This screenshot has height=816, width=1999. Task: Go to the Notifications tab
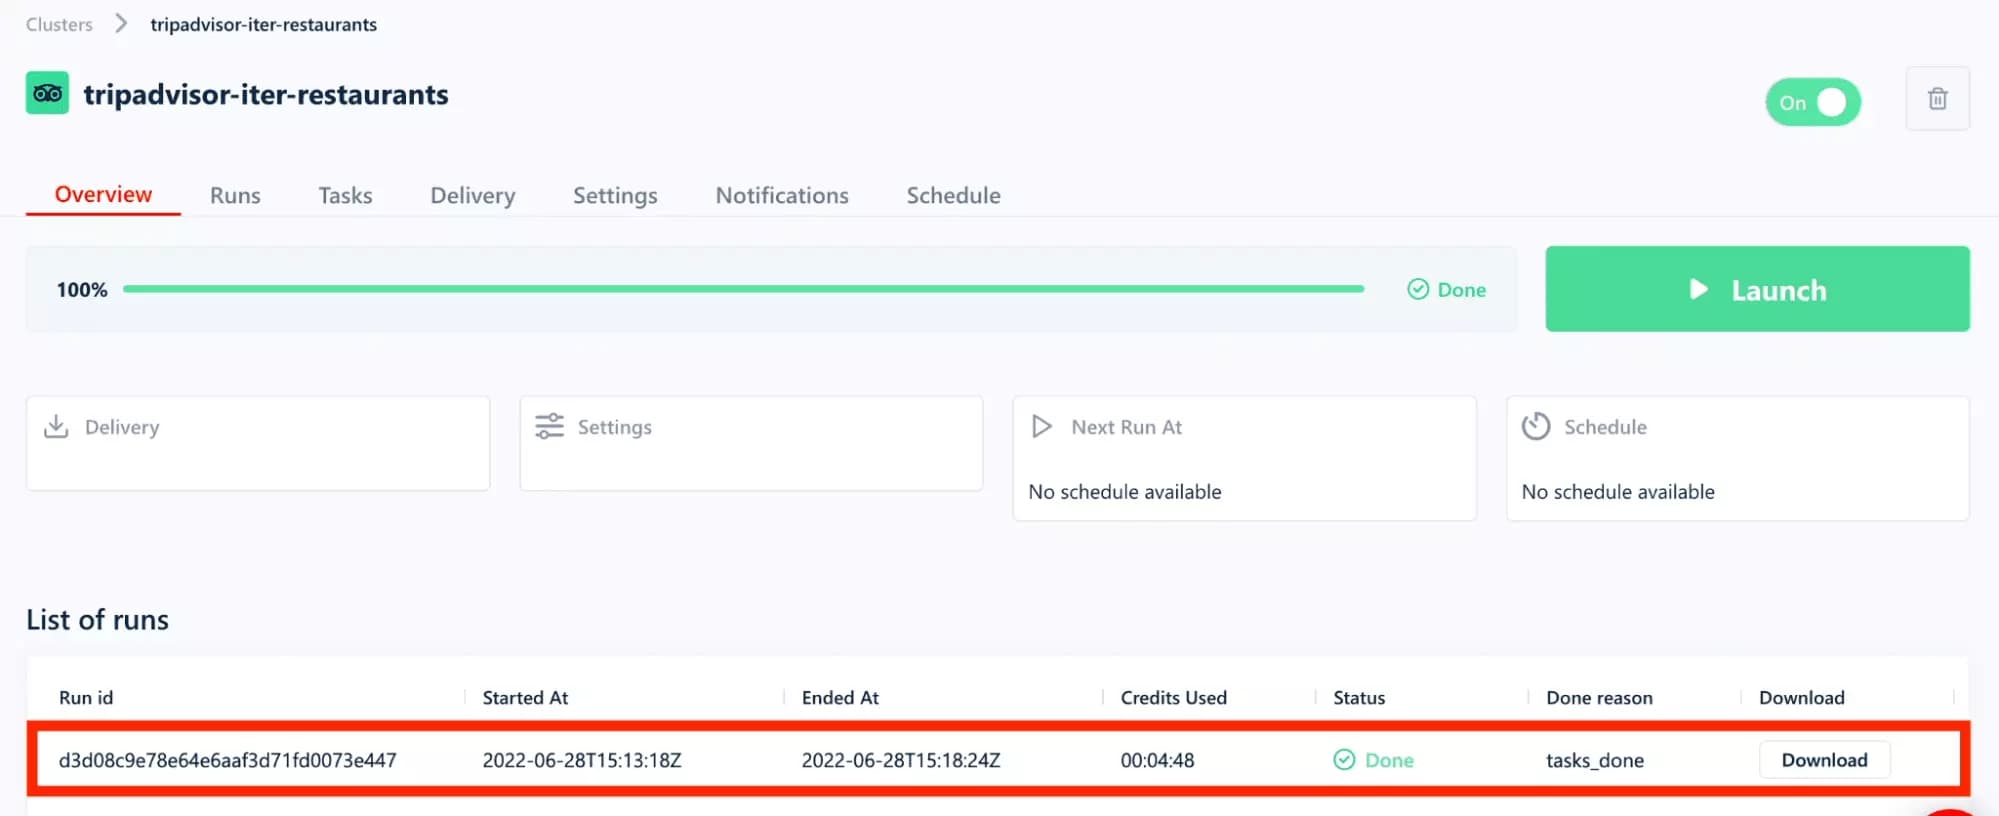click(x=782, y=195)
